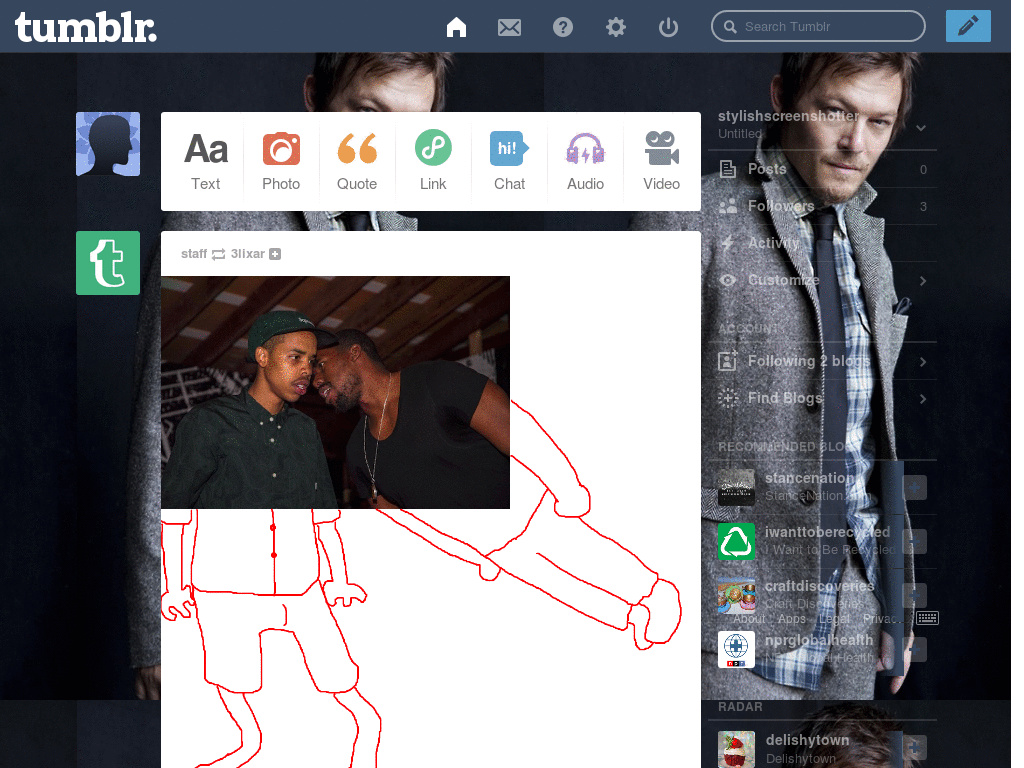The image size is (1024, 768).
Task: Focus the Search Tumblr field
Action: [818, 26]
